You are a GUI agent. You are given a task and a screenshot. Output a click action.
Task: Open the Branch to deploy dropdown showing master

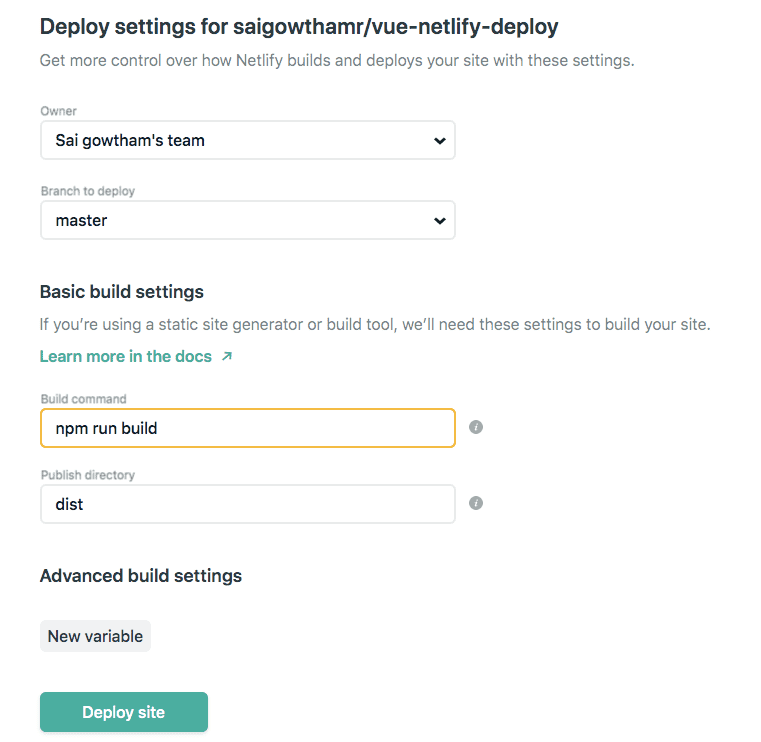point(248,220)
